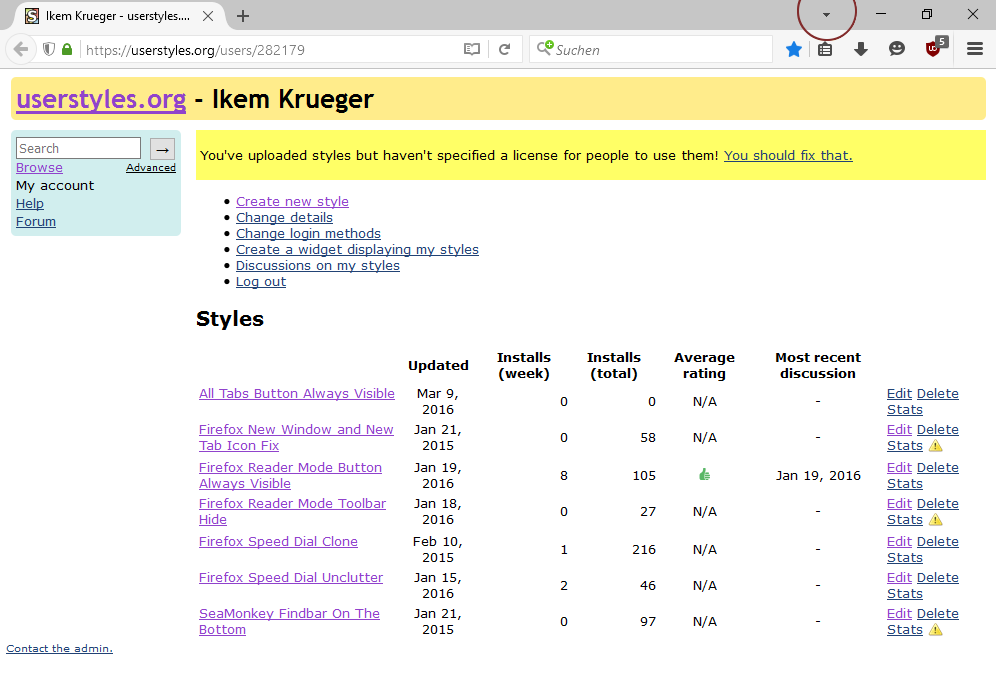The width and height of the screenshot is (996, 674).
Task: Open tracking protection shield icon
Action: coord(49,50)
